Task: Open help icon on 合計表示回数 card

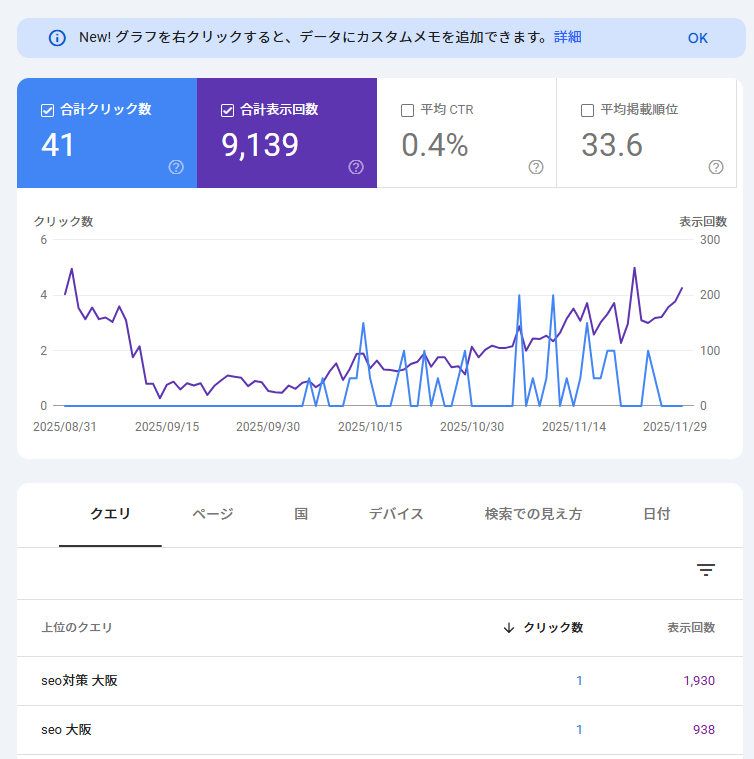Action: point(356,167)
